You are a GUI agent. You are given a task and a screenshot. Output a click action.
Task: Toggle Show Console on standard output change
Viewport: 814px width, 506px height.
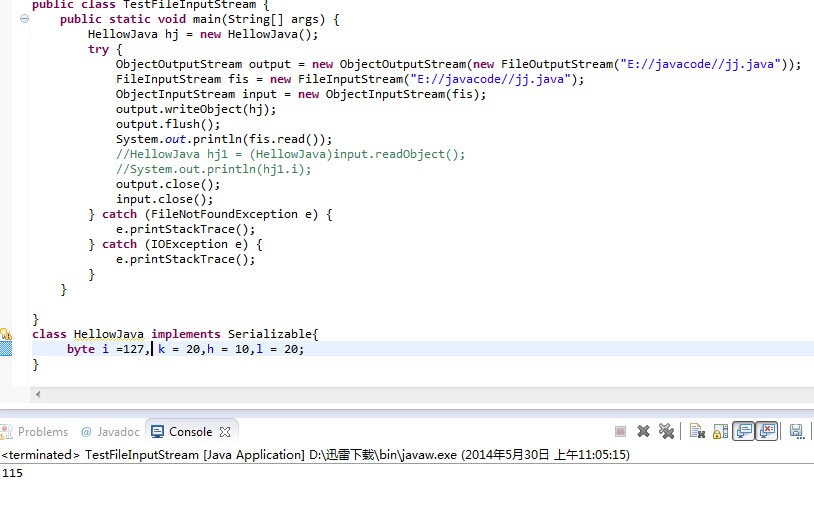click(744, 431)
